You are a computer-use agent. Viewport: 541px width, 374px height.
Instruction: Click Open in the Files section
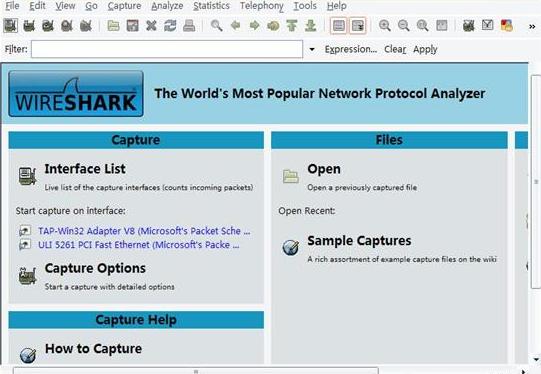pyautogui.click(x=324, y=169)
